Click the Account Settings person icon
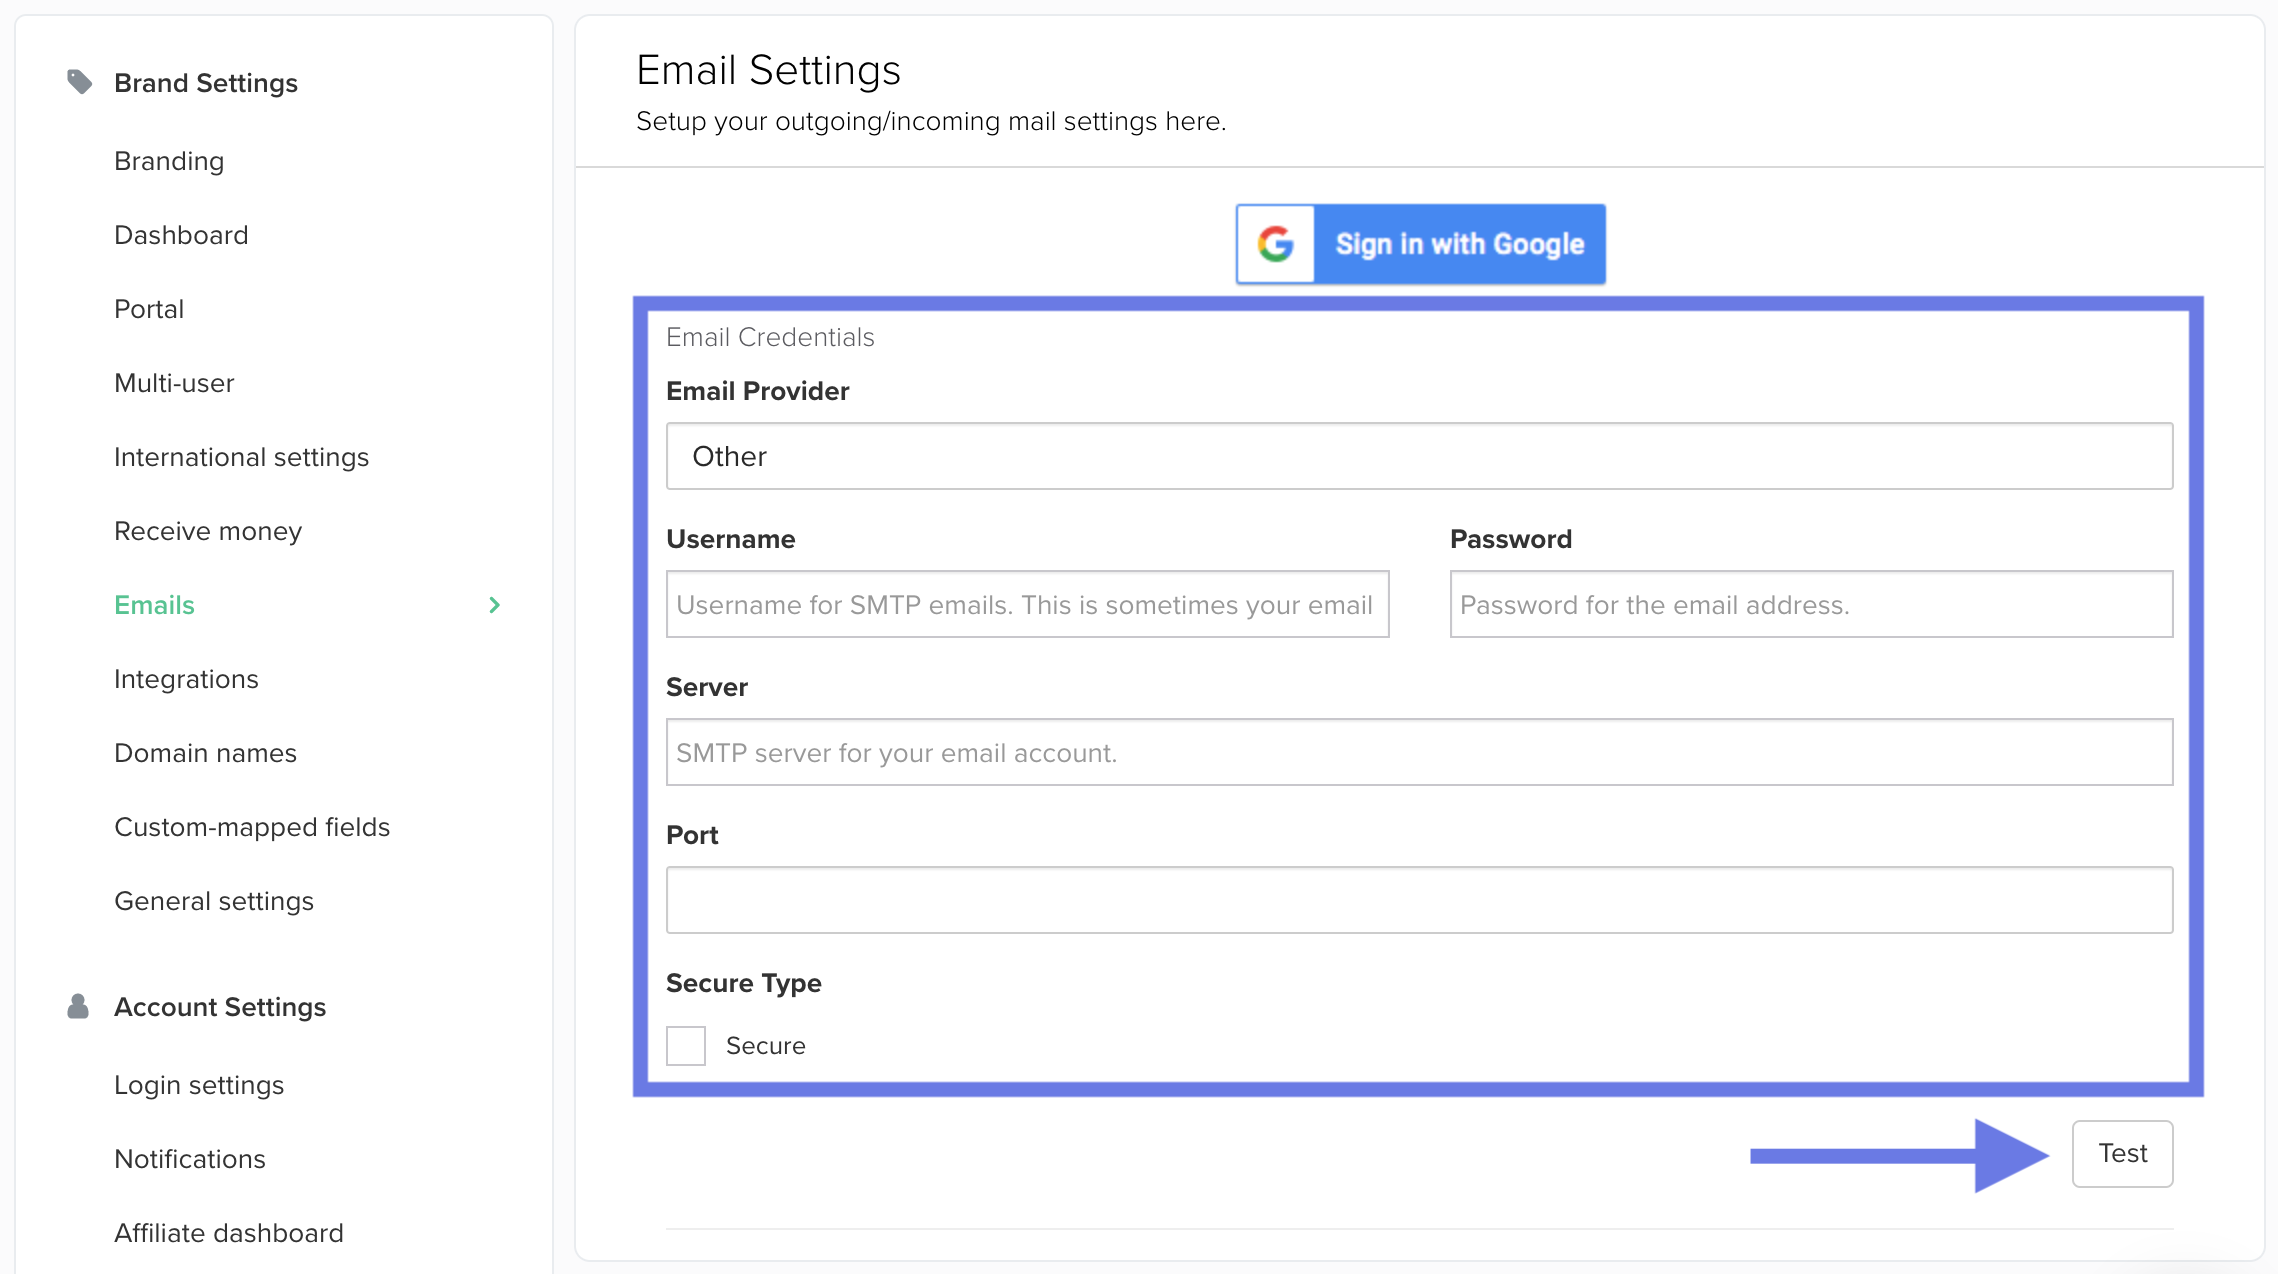 [78, 1006]
